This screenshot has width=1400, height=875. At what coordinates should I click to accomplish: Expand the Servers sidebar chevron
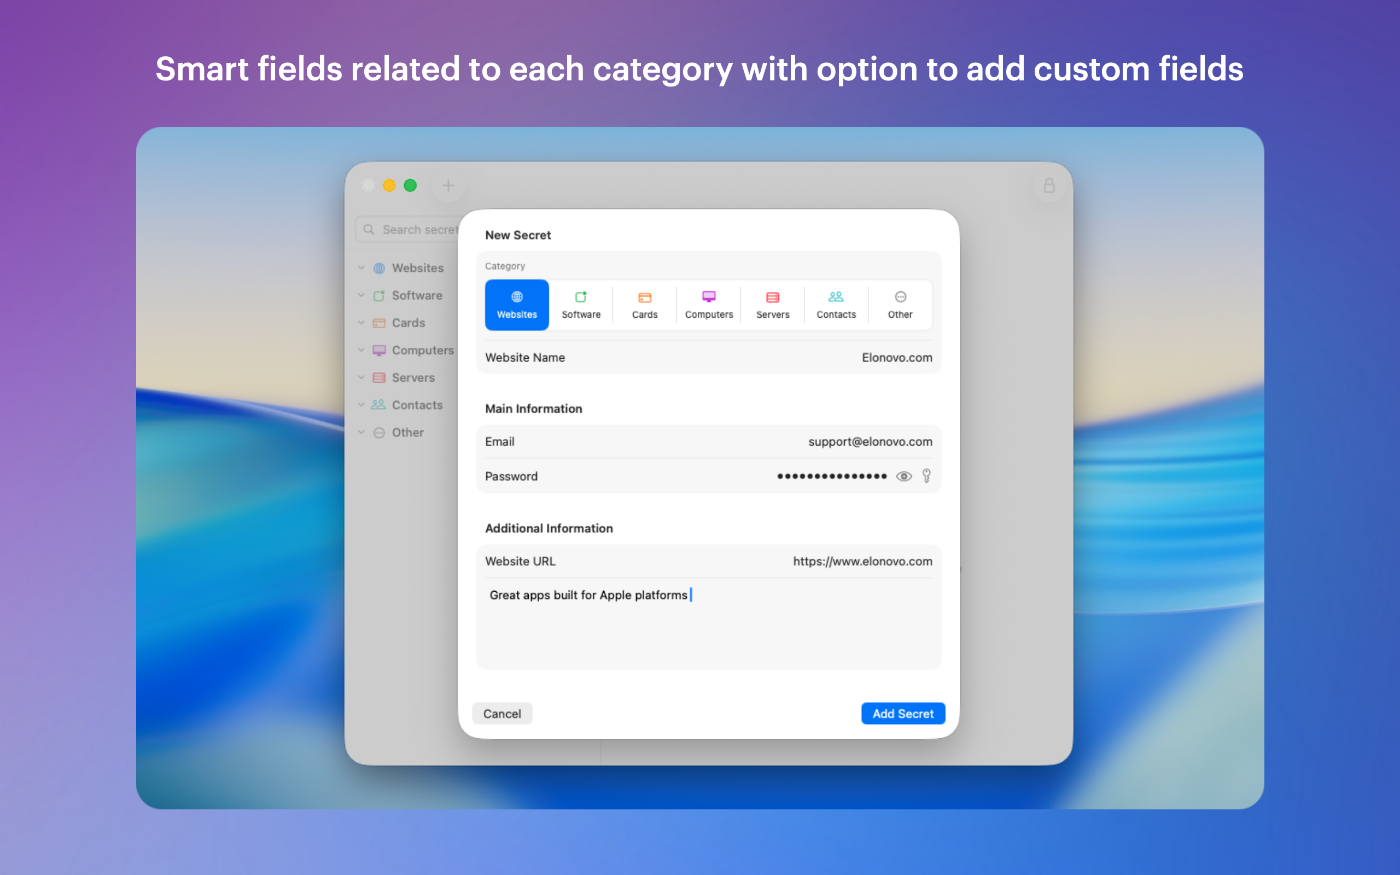362,378
